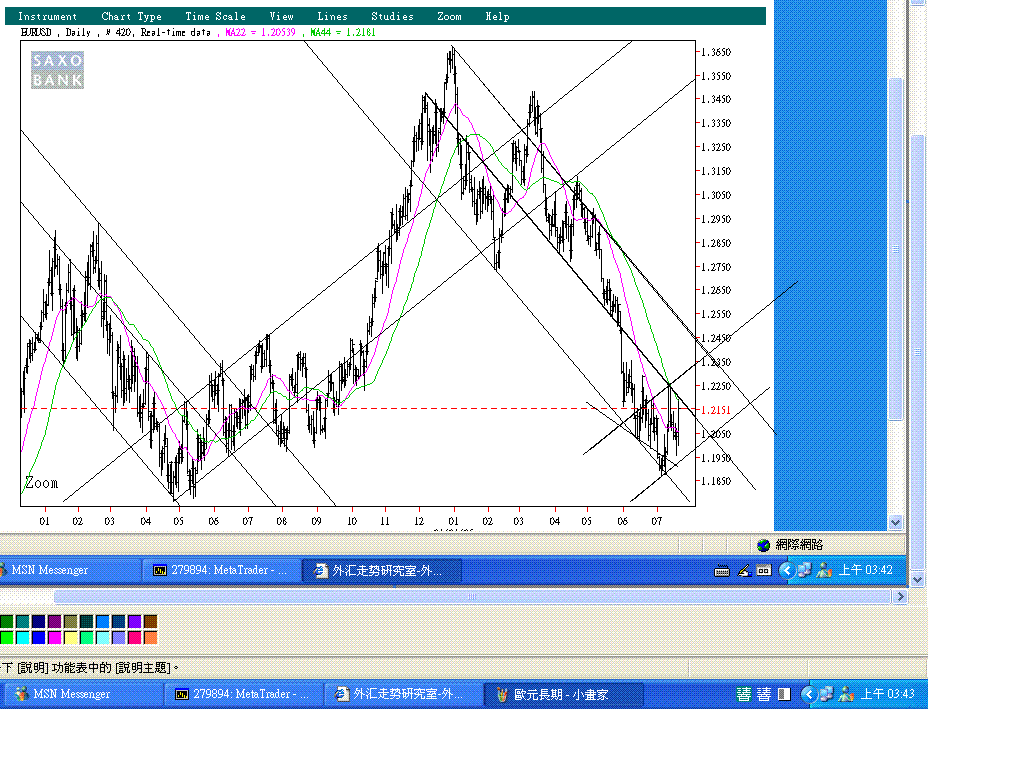Screen dimensions: 1024x768
Task: Open 外汇走势研究室 button in the 03:42 taskbar
Action: 382,570
